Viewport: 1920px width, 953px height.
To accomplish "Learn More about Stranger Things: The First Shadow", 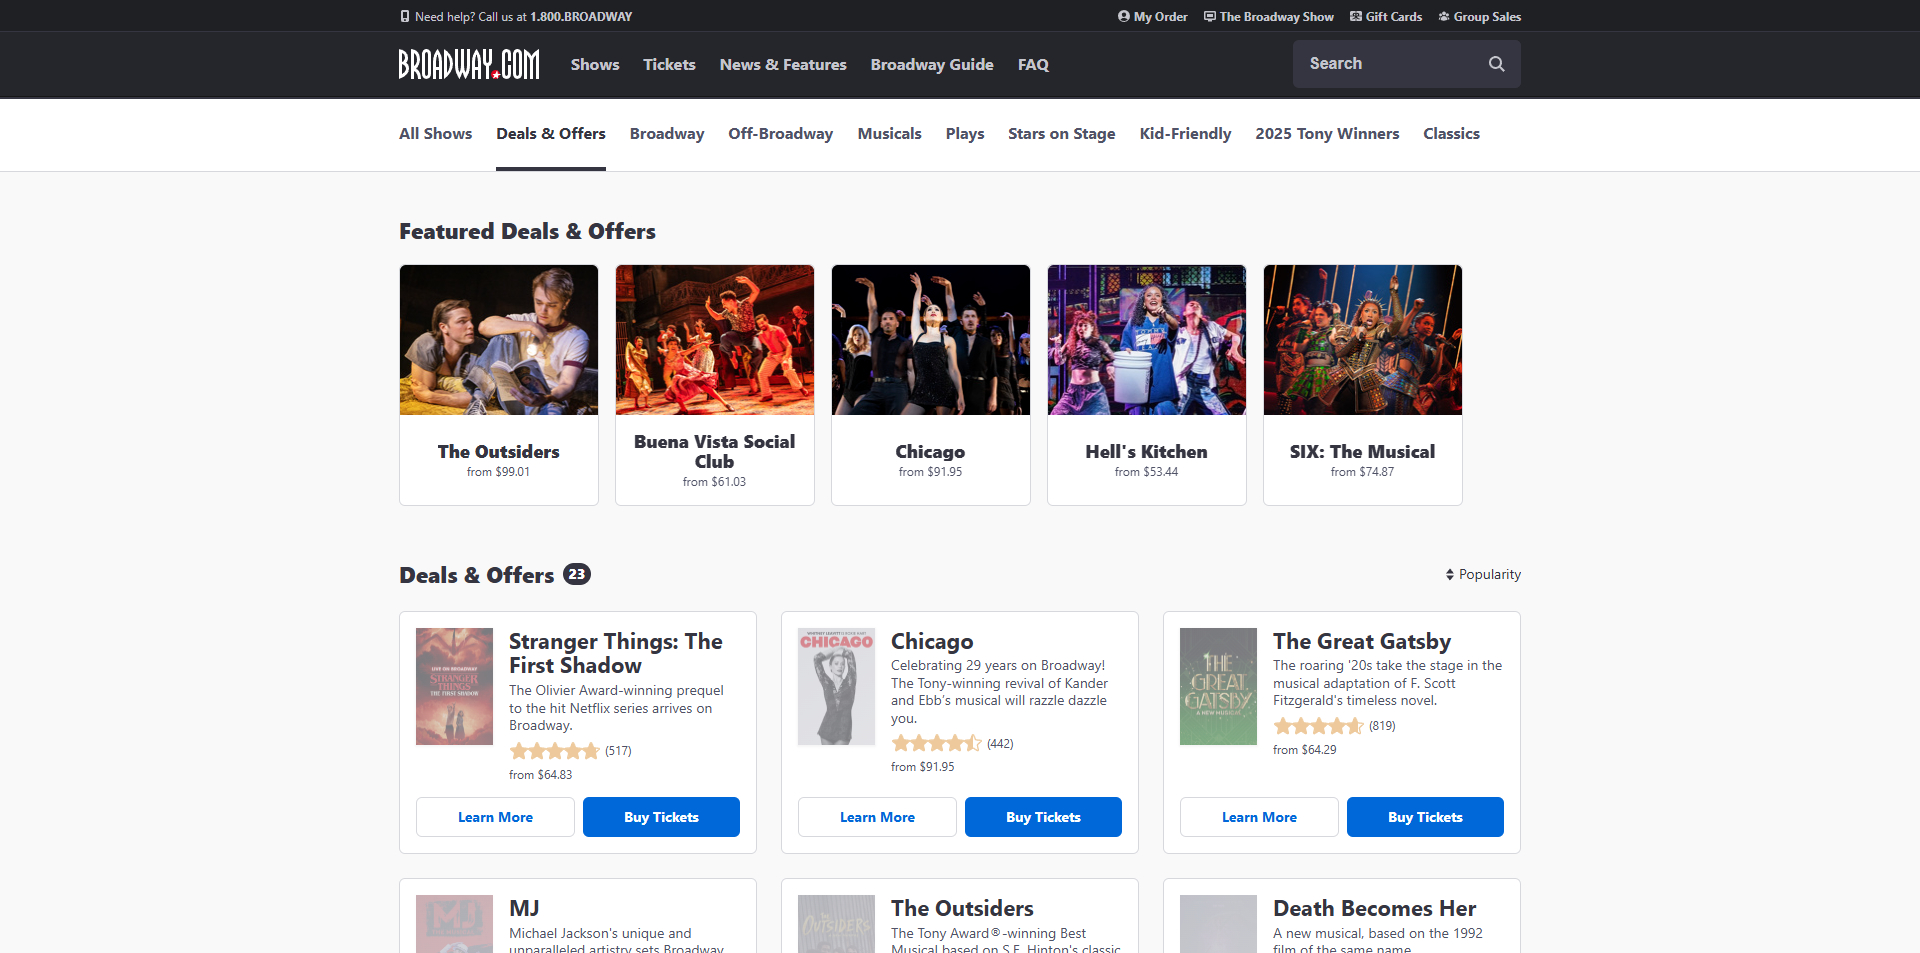I will point(495,817).
